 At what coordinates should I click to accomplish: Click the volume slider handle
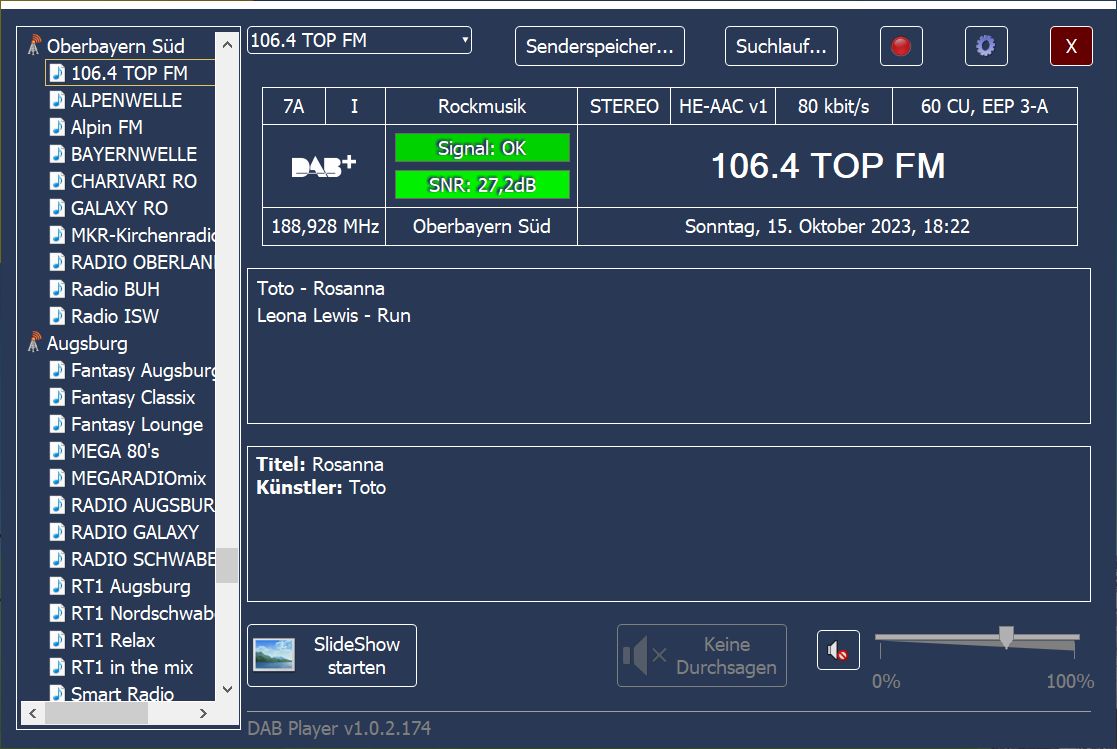tap(1006, 637)
